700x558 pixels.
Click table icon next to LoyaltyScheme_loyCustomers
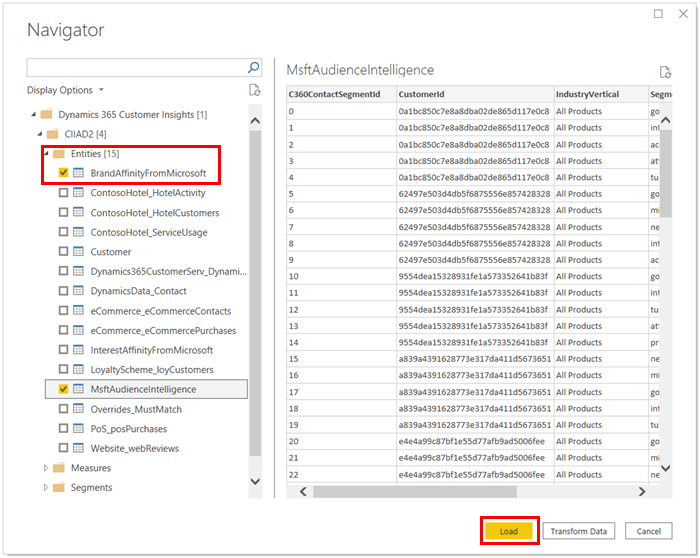click(79, 369)
